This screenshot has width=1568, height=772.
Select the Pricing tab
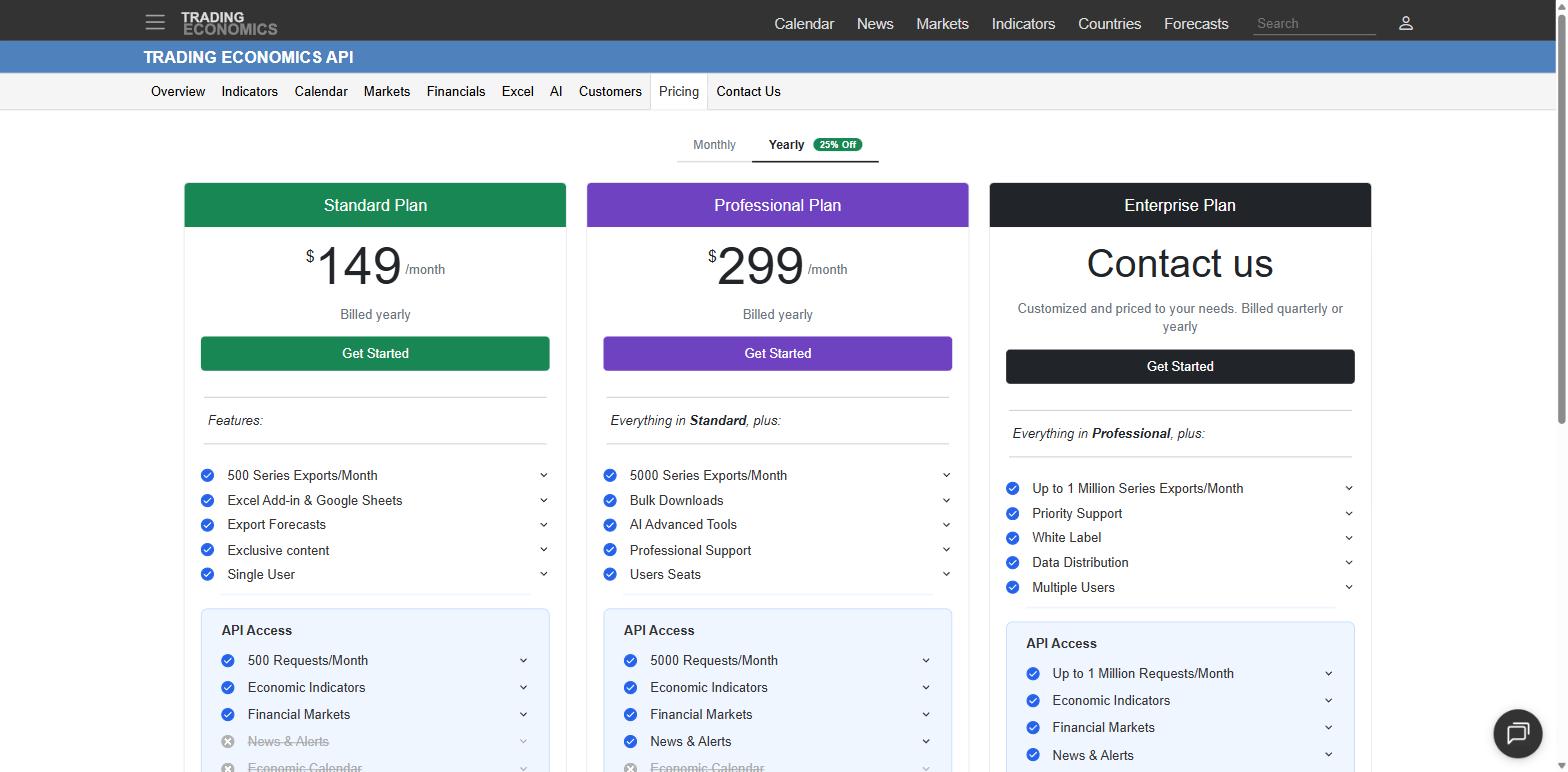coord(679,91)
